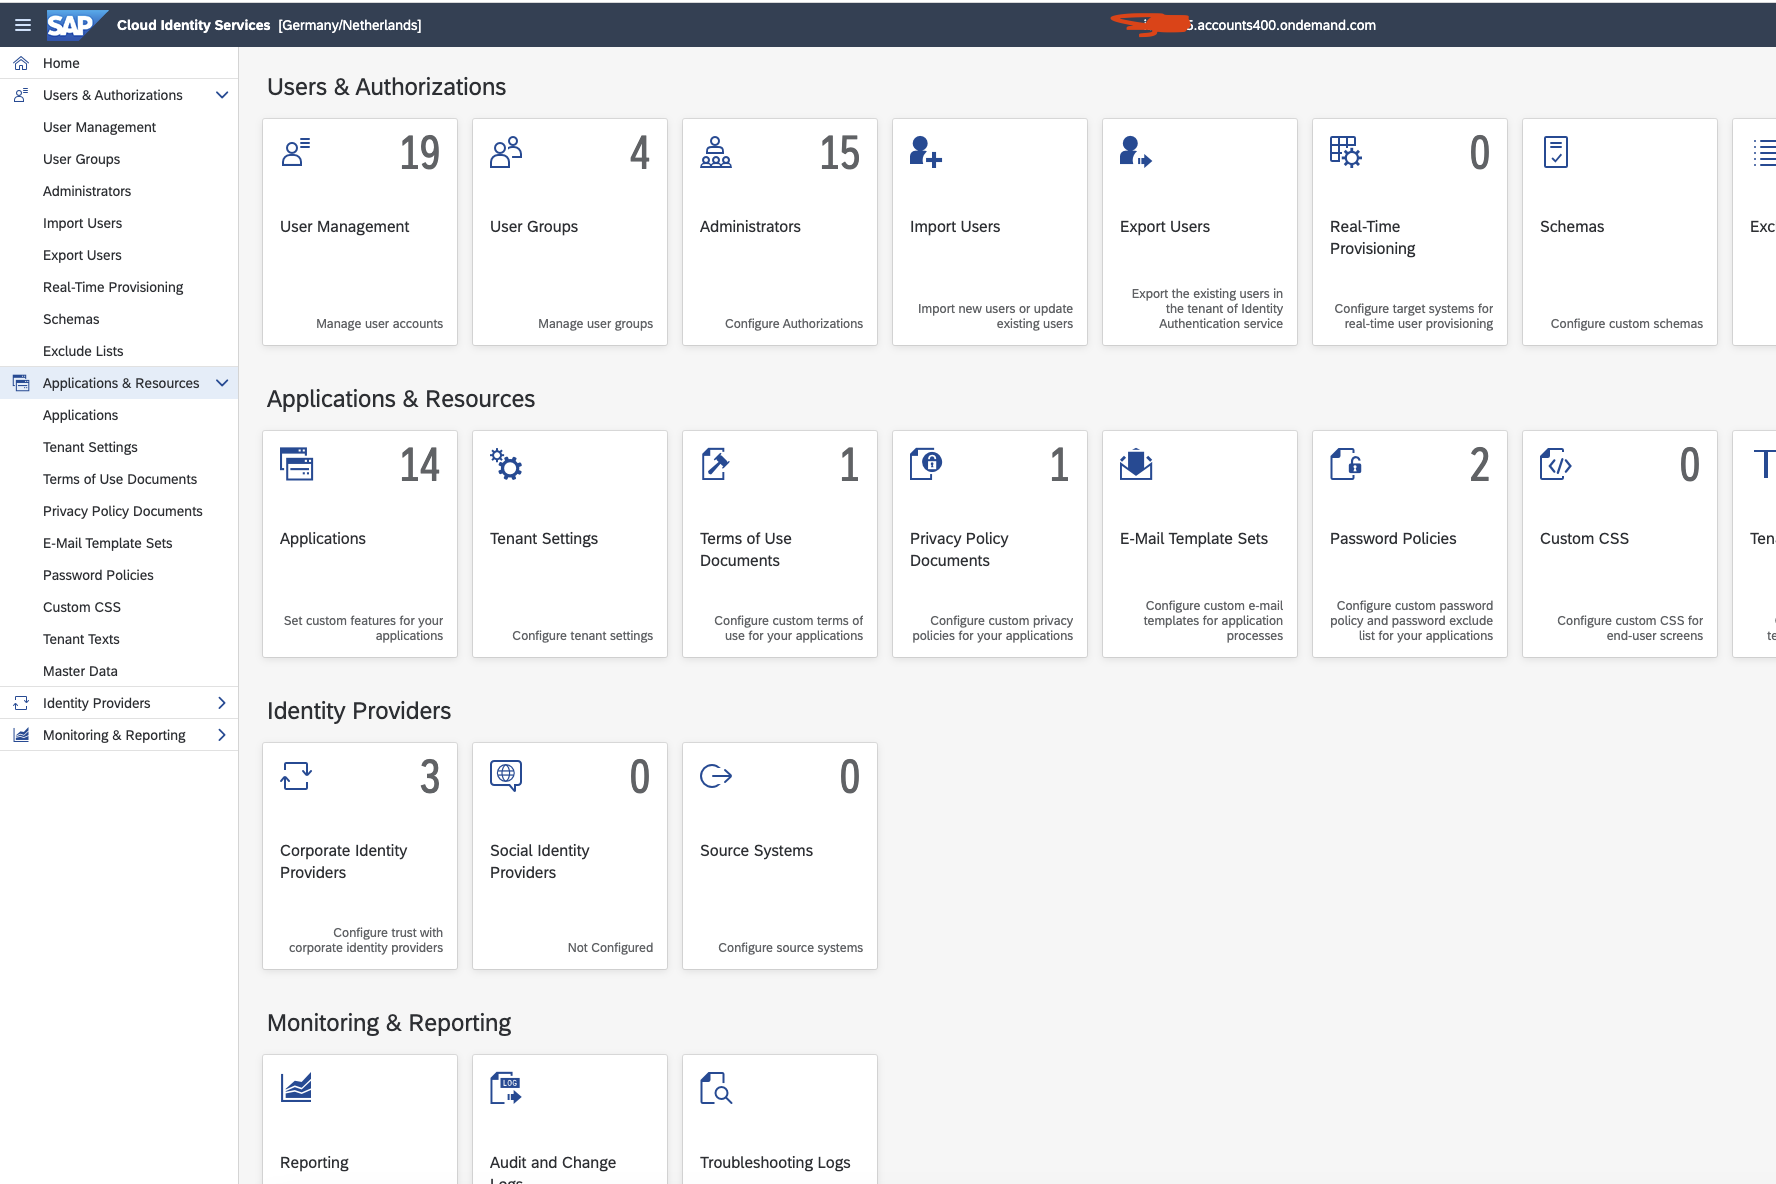Toggle the hamburger navigation menu button
This screenshot has height=1184, width=1776.
click(x=22, y=25)
